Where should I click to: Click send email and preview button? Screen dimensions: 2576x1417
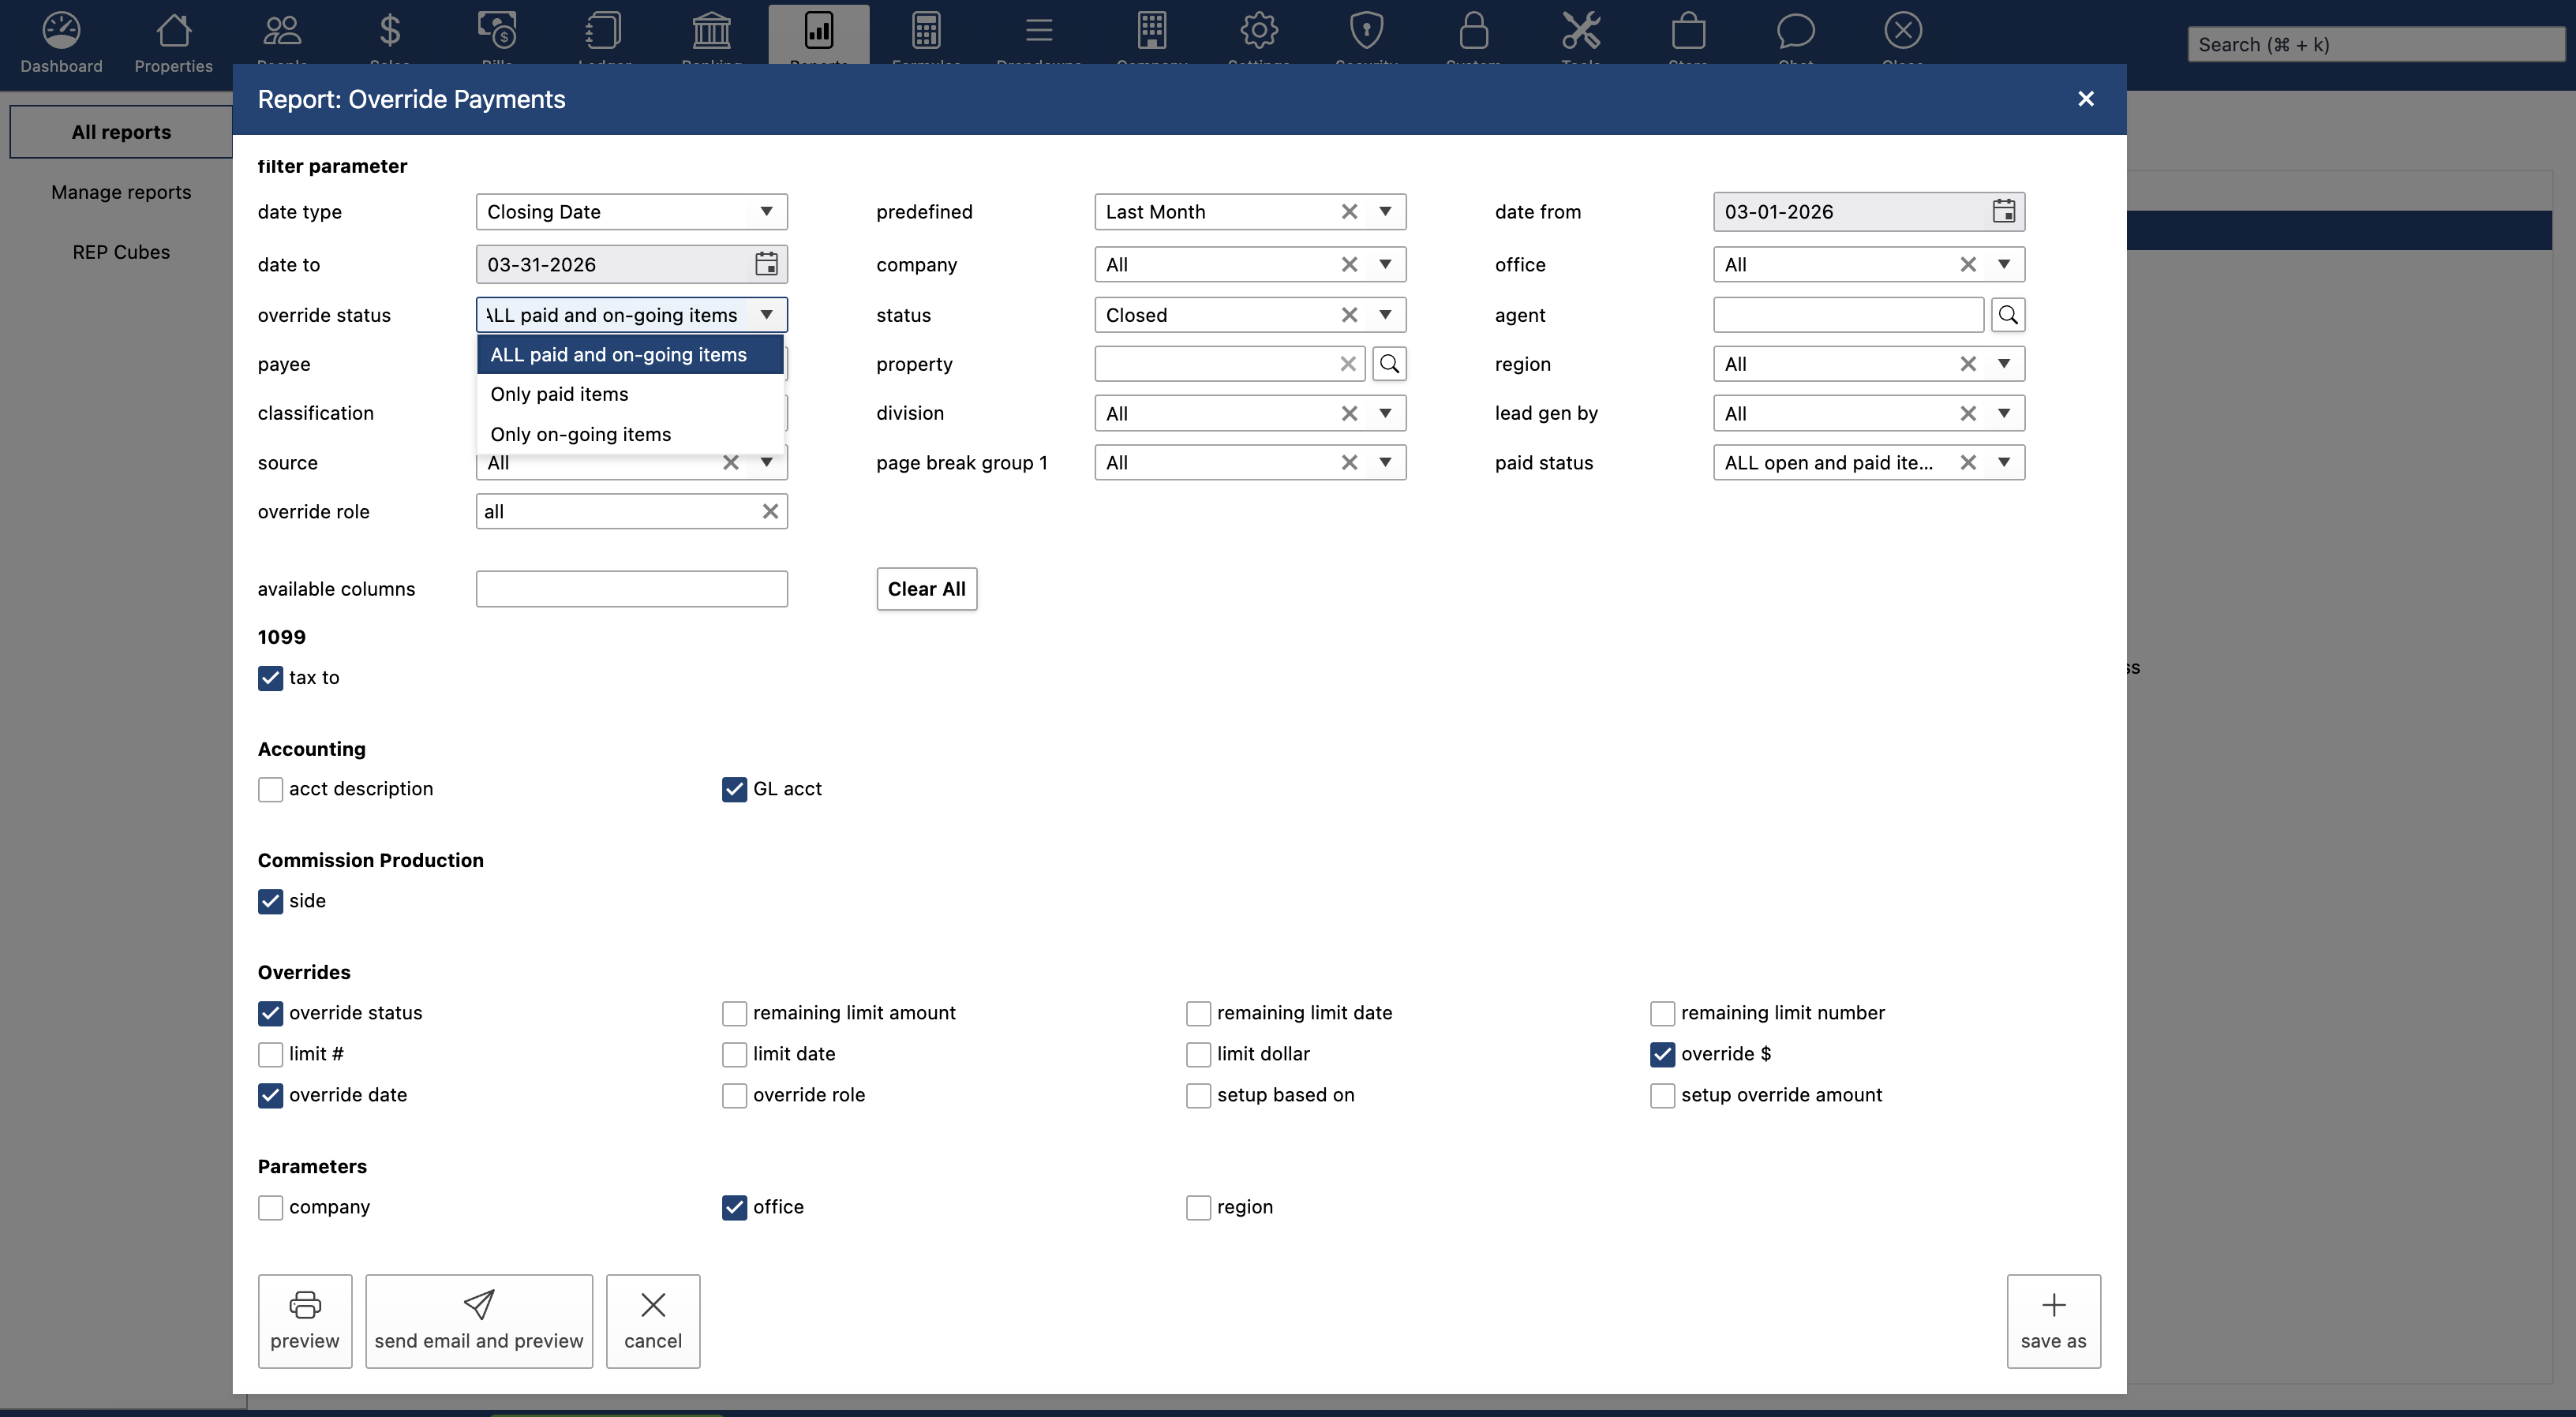pos(478,1320)
